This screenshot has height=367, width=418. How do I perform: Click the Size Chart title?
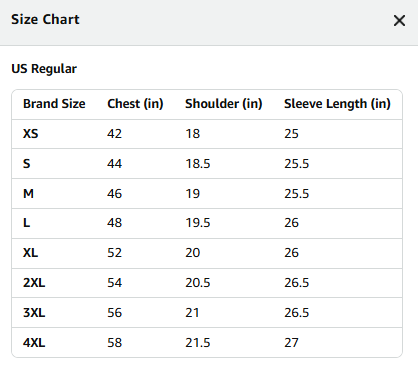[x=45, y=19]
